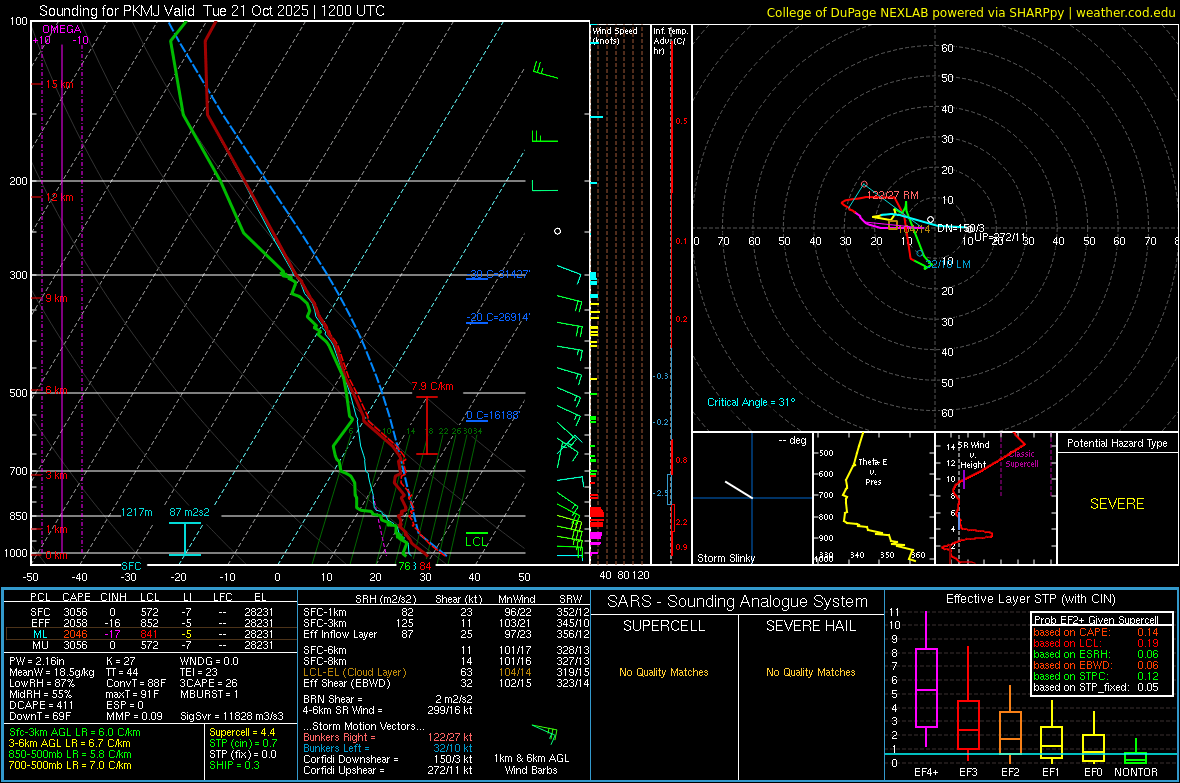Click the 'Corfidi Downshear = 150/3 kt' line
The image size is (1180, 783).
tap(388, 759)
